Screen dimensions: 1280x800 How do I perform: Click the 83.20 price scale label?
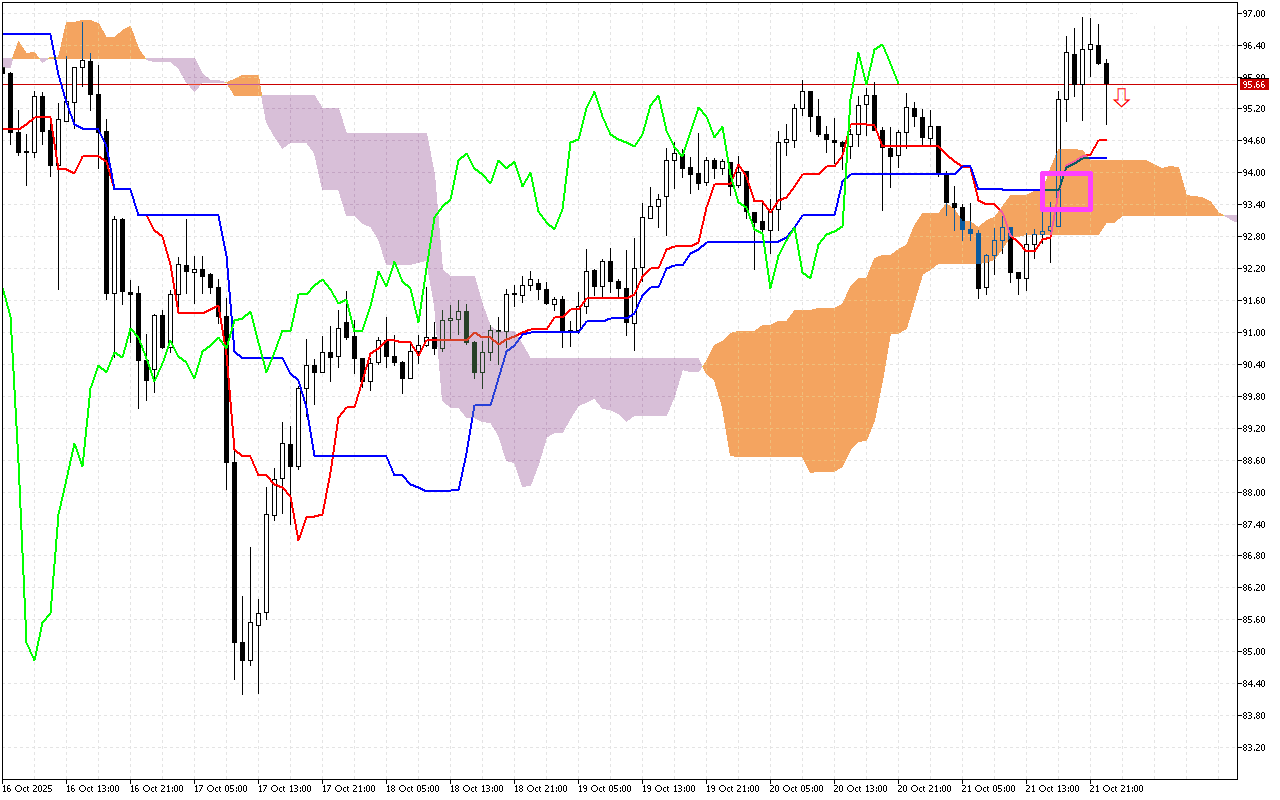[1253, 747]
